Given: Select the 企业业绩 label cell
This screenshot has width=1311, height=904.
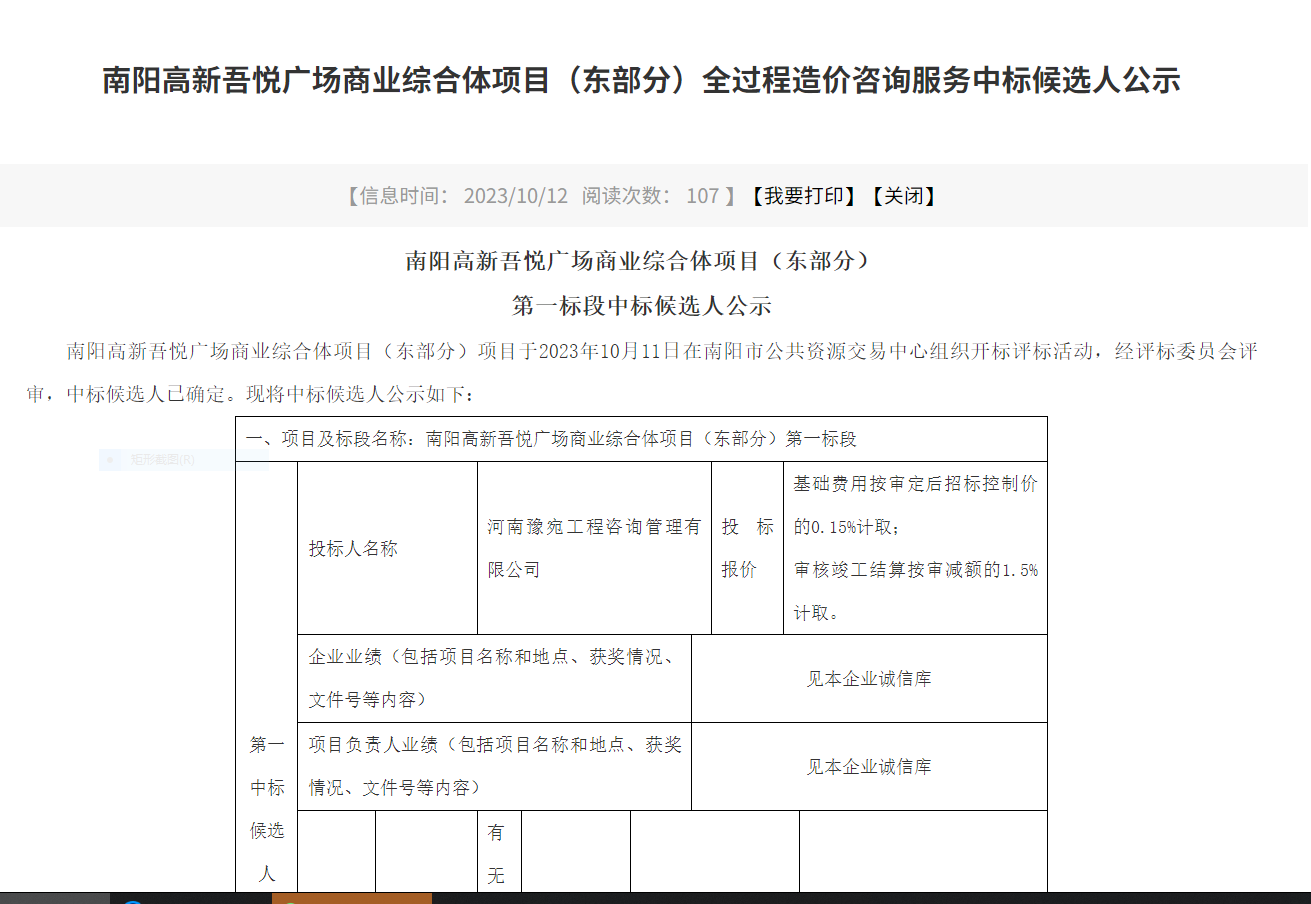Looking at the screenshot, I should [494, 678].
